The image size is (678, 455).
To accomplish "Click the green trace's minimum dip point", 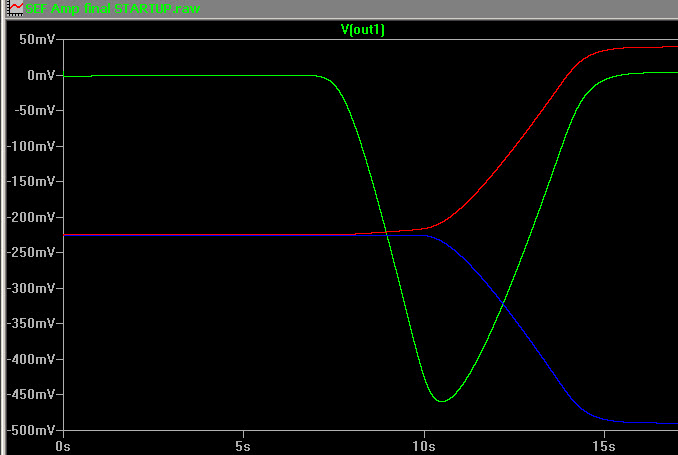I will coord(441,401).
